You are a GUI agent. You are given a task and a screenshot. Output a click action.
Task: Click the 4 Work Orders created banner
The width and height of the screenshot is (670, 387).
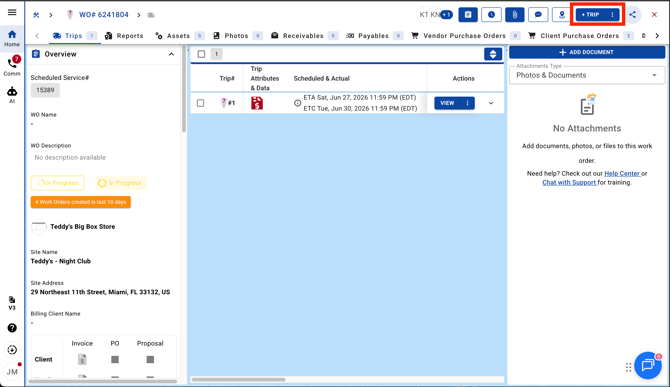81,202
